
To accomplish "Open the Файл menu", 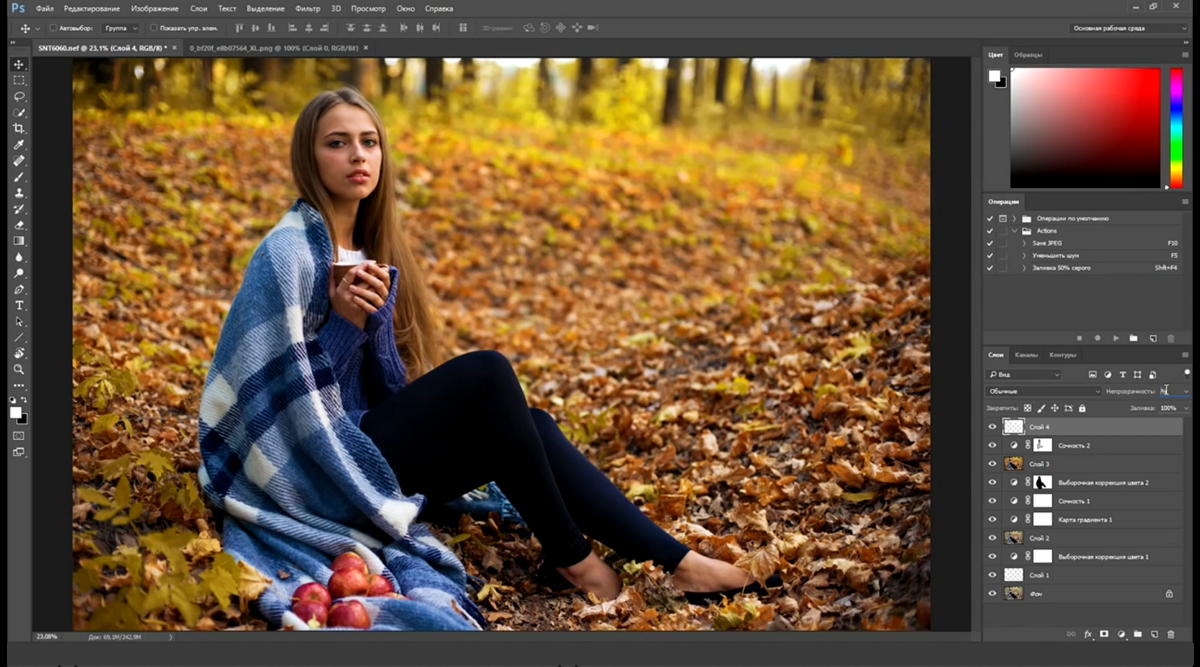I will pyautogui.click(x=44, y=8).
